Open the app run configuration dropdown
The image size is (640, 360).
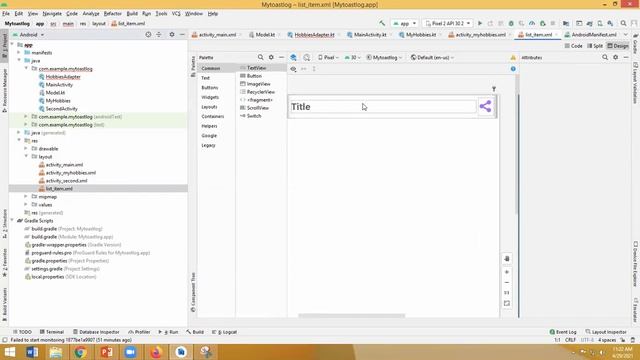[404, 23]
